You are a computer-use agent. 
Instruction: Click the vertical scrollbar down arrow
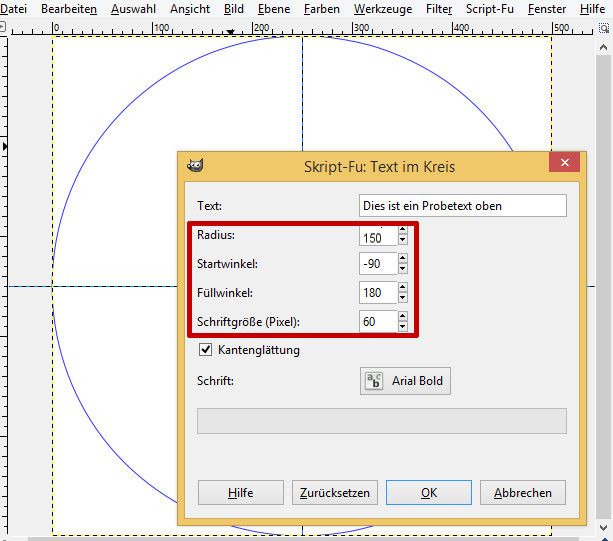coord(603,527)
